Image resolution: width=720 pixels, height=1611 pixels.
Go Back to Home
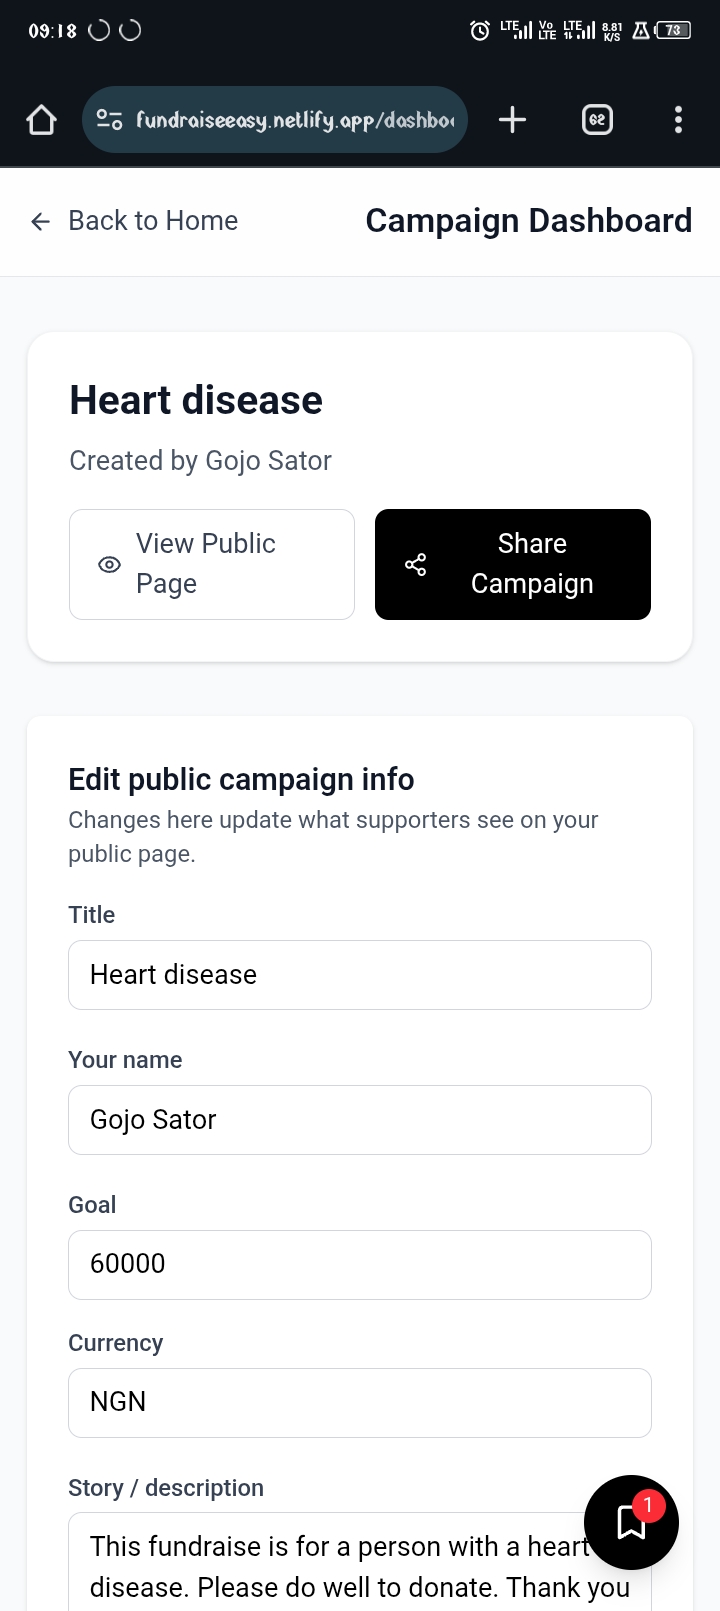(x=153, y=221)
